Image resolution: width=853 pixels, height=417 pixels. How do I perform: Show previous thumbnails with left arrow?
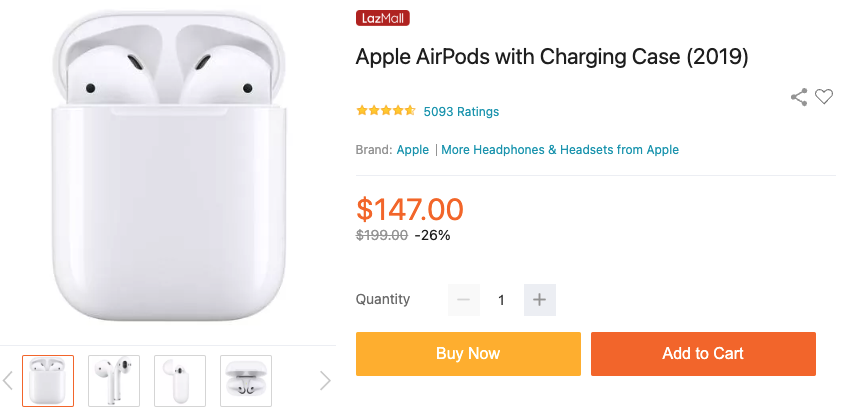pos(8,381)
